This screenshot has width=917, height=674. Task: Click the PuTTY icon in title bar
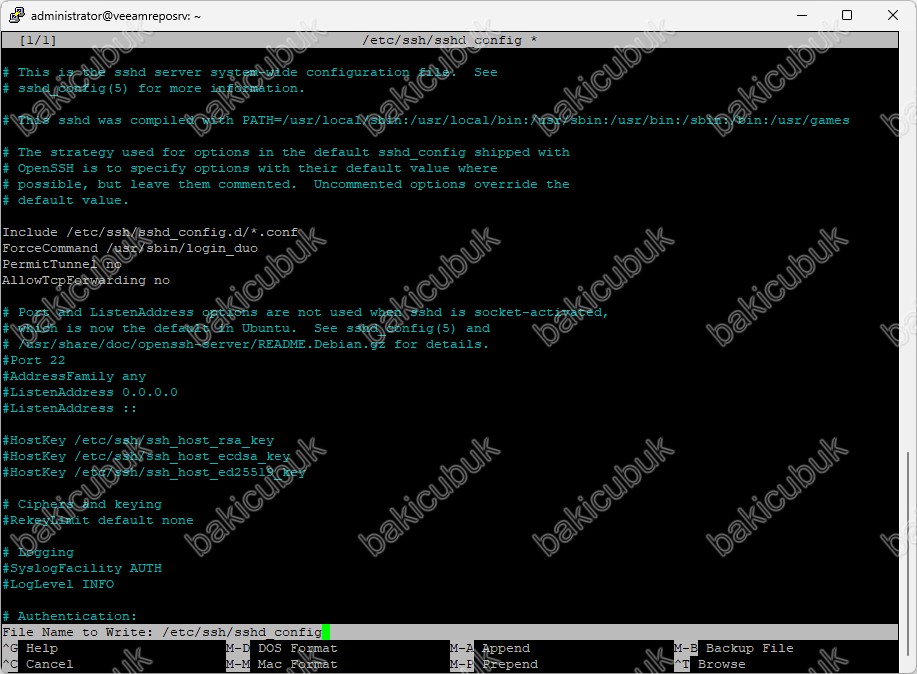click(16, 16)
